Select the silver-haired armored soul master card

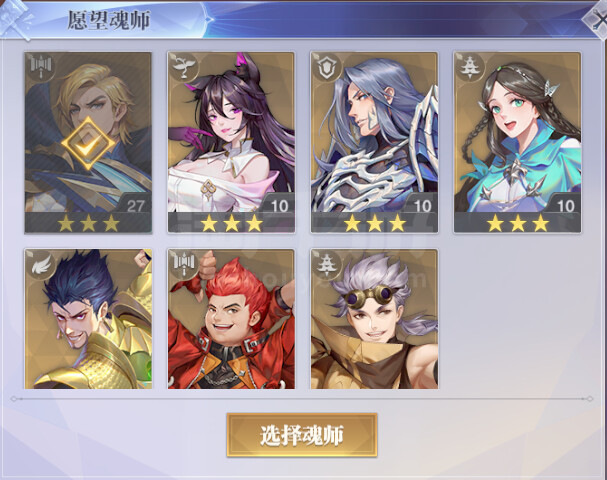(374, 142)
